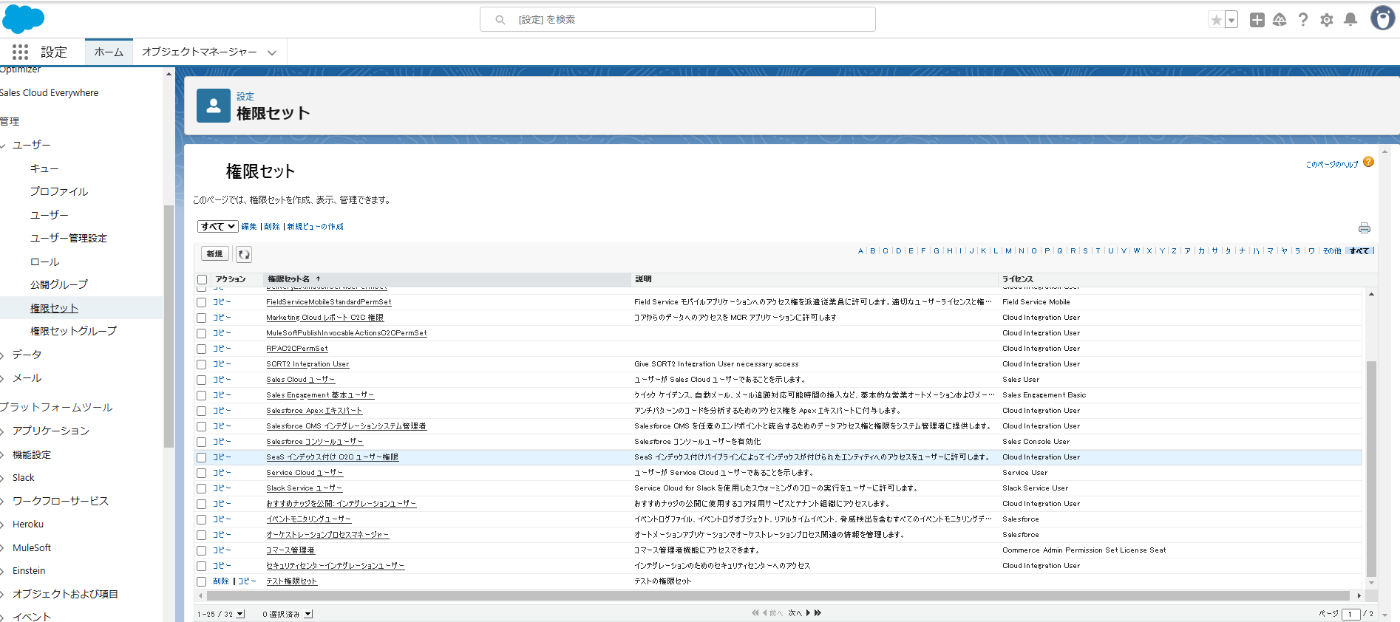Expand the アプリケーション sidebar section
Screen dimensions: 1400x622
[x=3, y=431]
